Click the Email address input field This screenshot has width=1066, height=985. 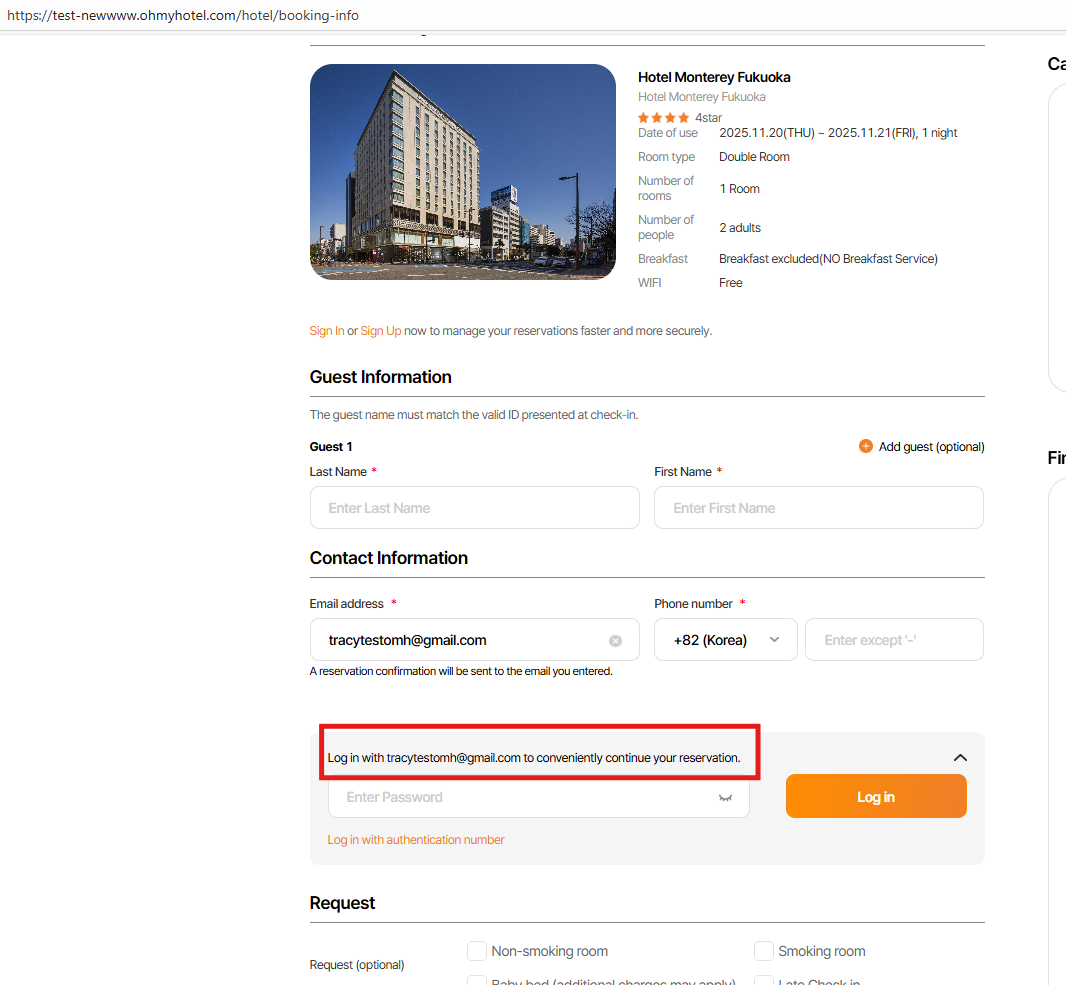[460, 640]
